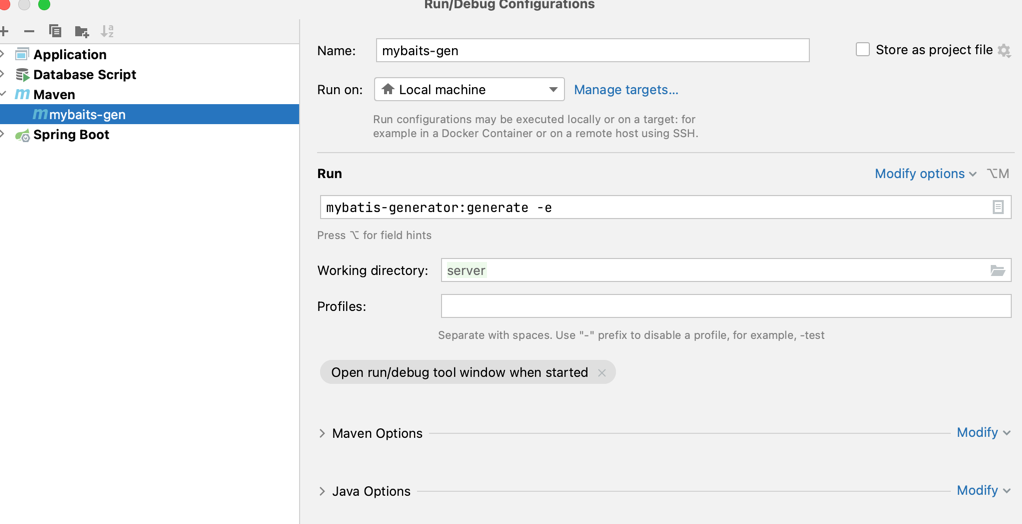Click 'Press ⌥ for field hints' text
The height and width of the screenshot is (524, 1022).
[x=374, y=235]
